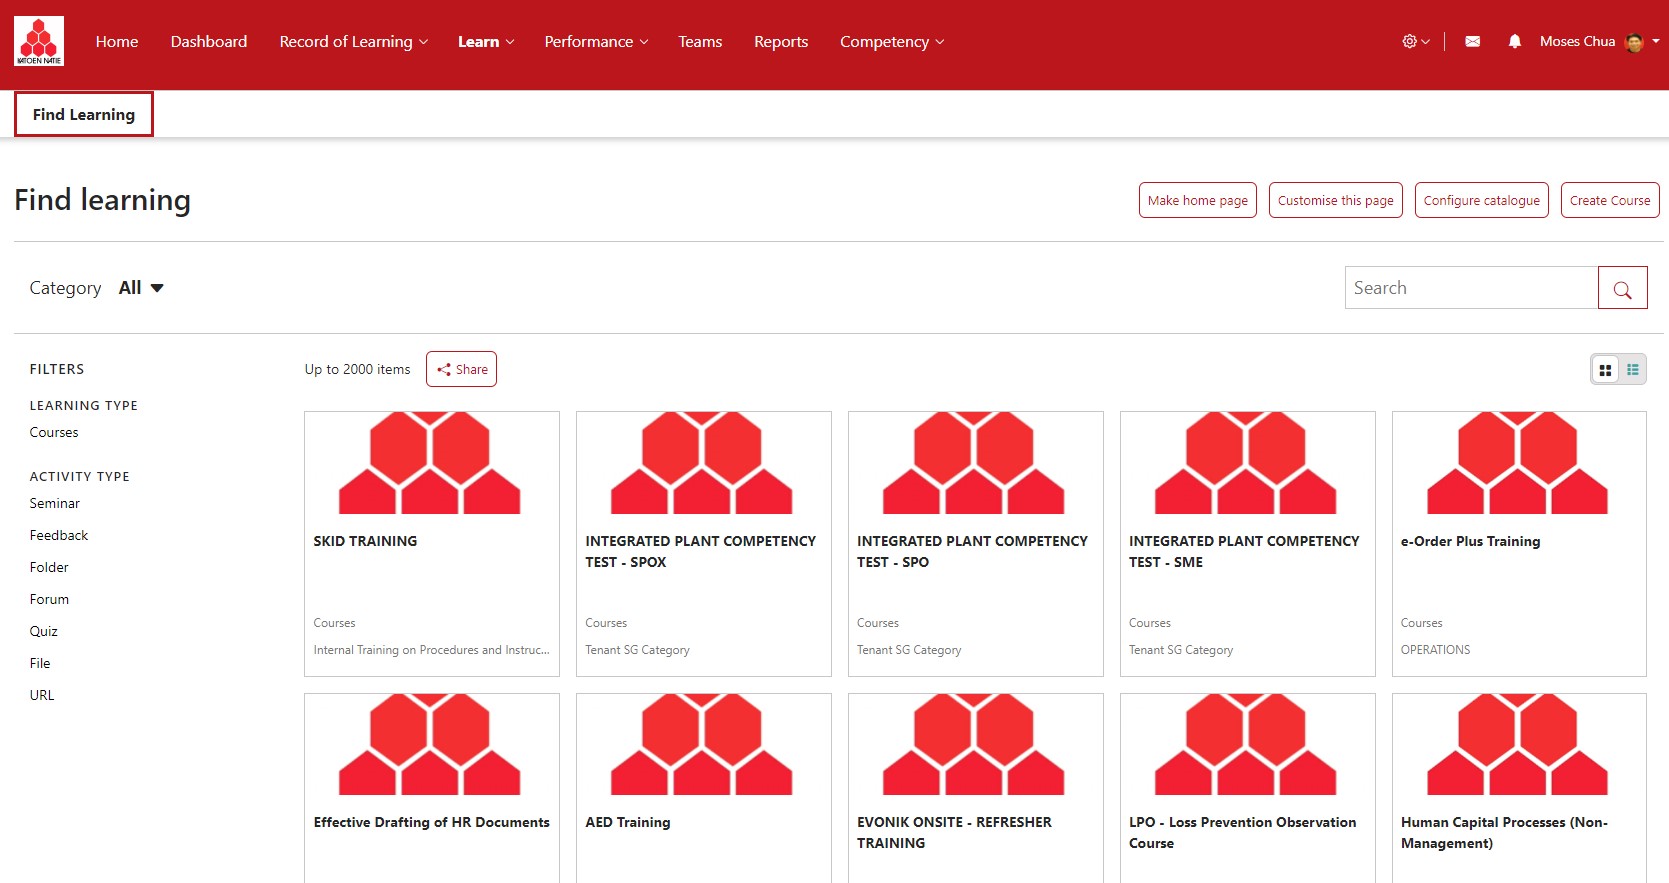The width and height of the screenshot is (1669, 883).
Task: Open the Reports menu item
Action: tap(780, 41)
